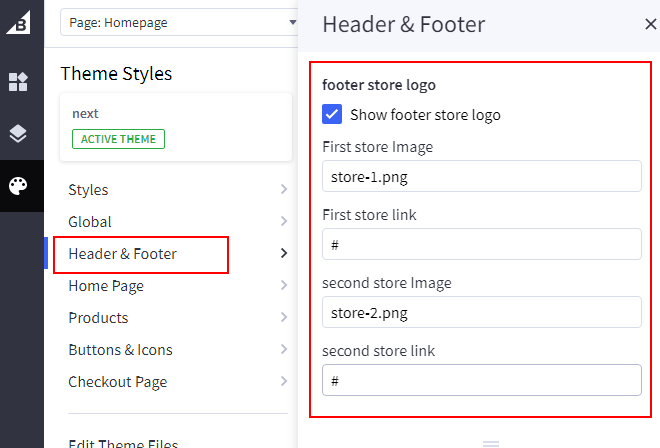660x448 pixels.
Task: Open the Header & Footer menu item
Action: tap(123, 254)
